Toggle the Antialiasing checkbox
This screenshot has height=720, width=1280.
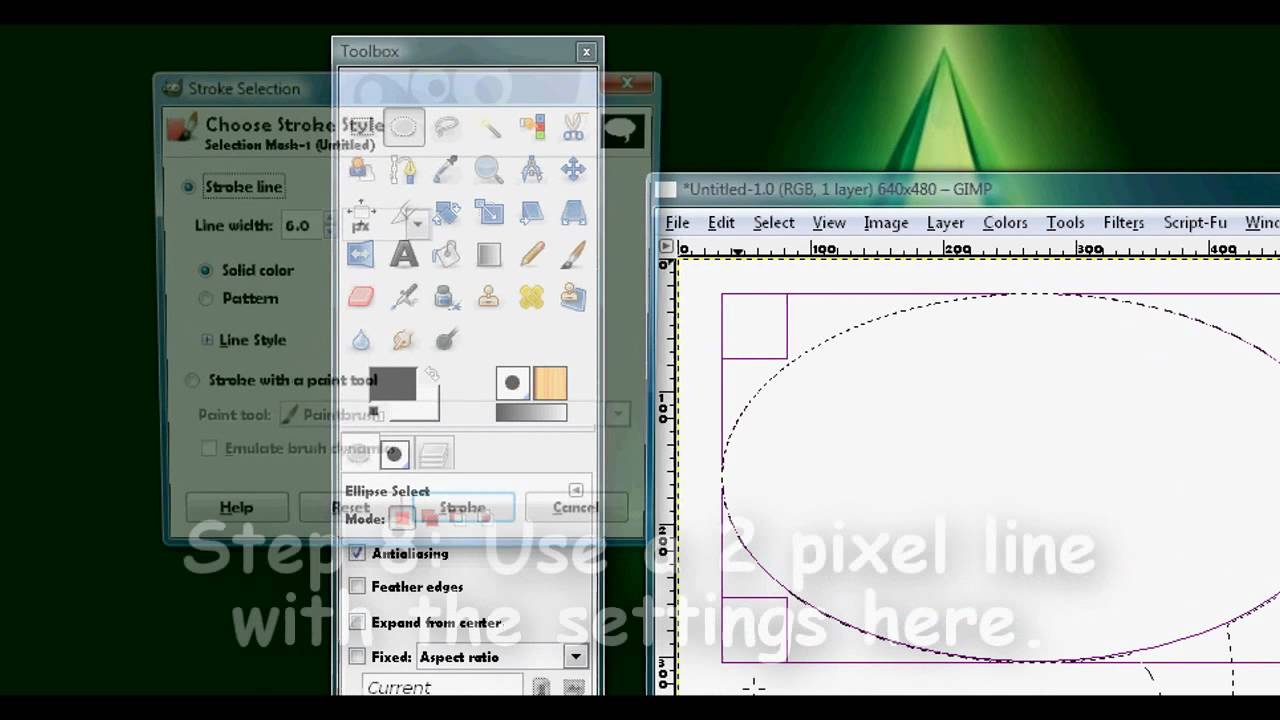[x=357, y=553]
